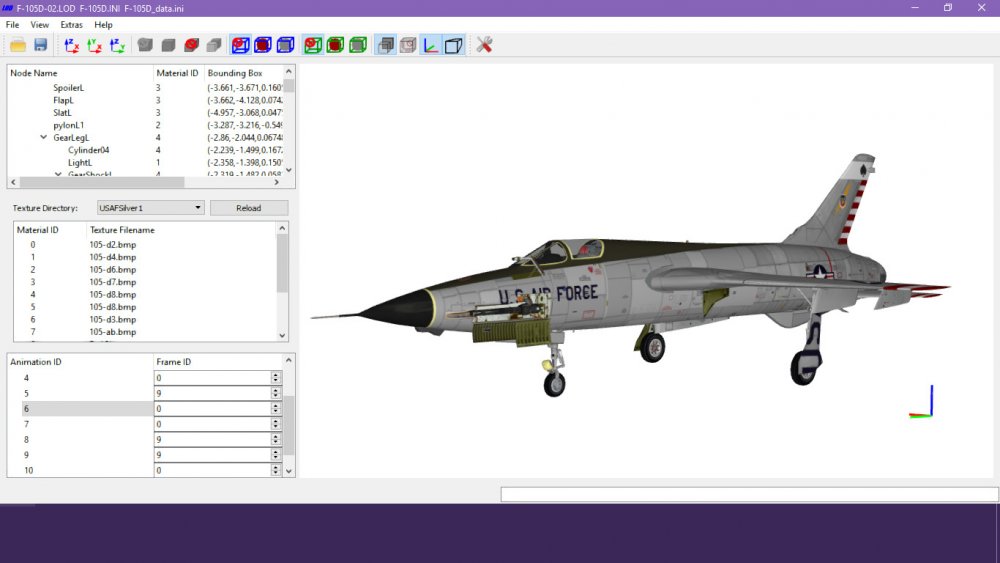Click the status bar text field

point(749,495)
